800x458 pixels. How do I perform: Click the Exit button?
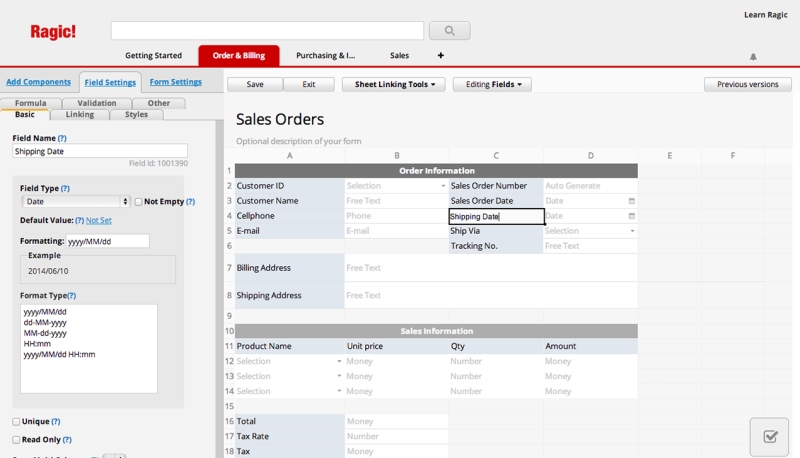pos(309,84)
